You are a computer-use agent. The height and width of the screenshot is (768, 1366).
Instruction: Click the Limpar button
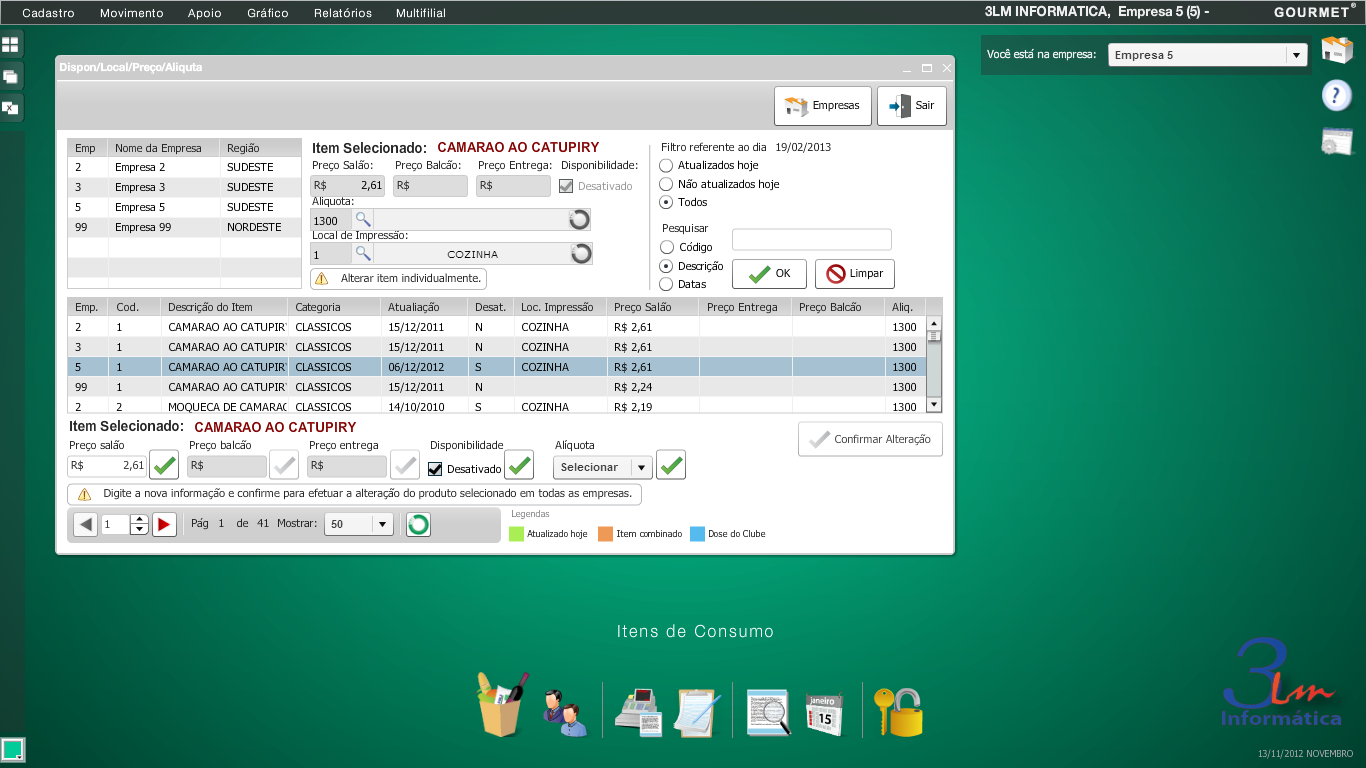click(x=855, y=274)
